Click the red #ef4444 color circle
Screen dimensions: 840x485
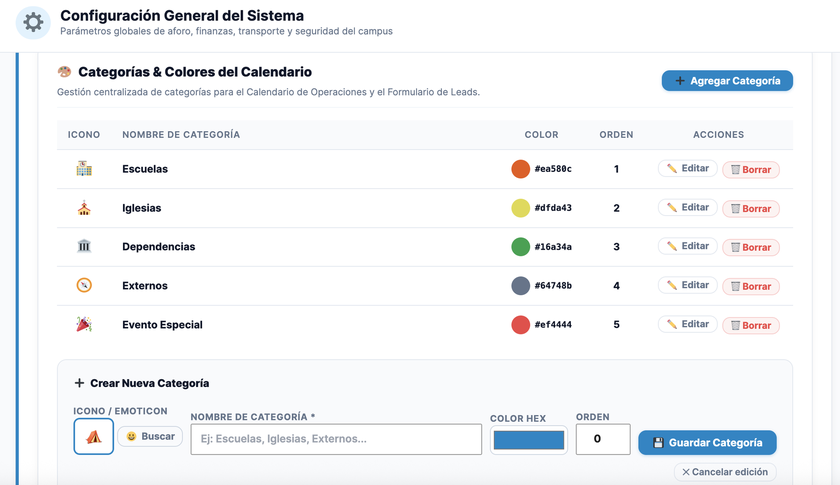coord(520,325)
